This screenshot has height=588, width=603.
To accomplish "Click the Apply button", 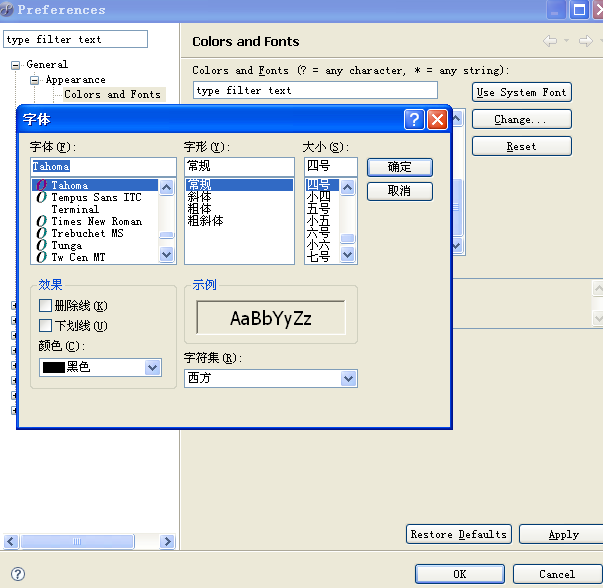I will pyautogui.click(x=563, y=534).
